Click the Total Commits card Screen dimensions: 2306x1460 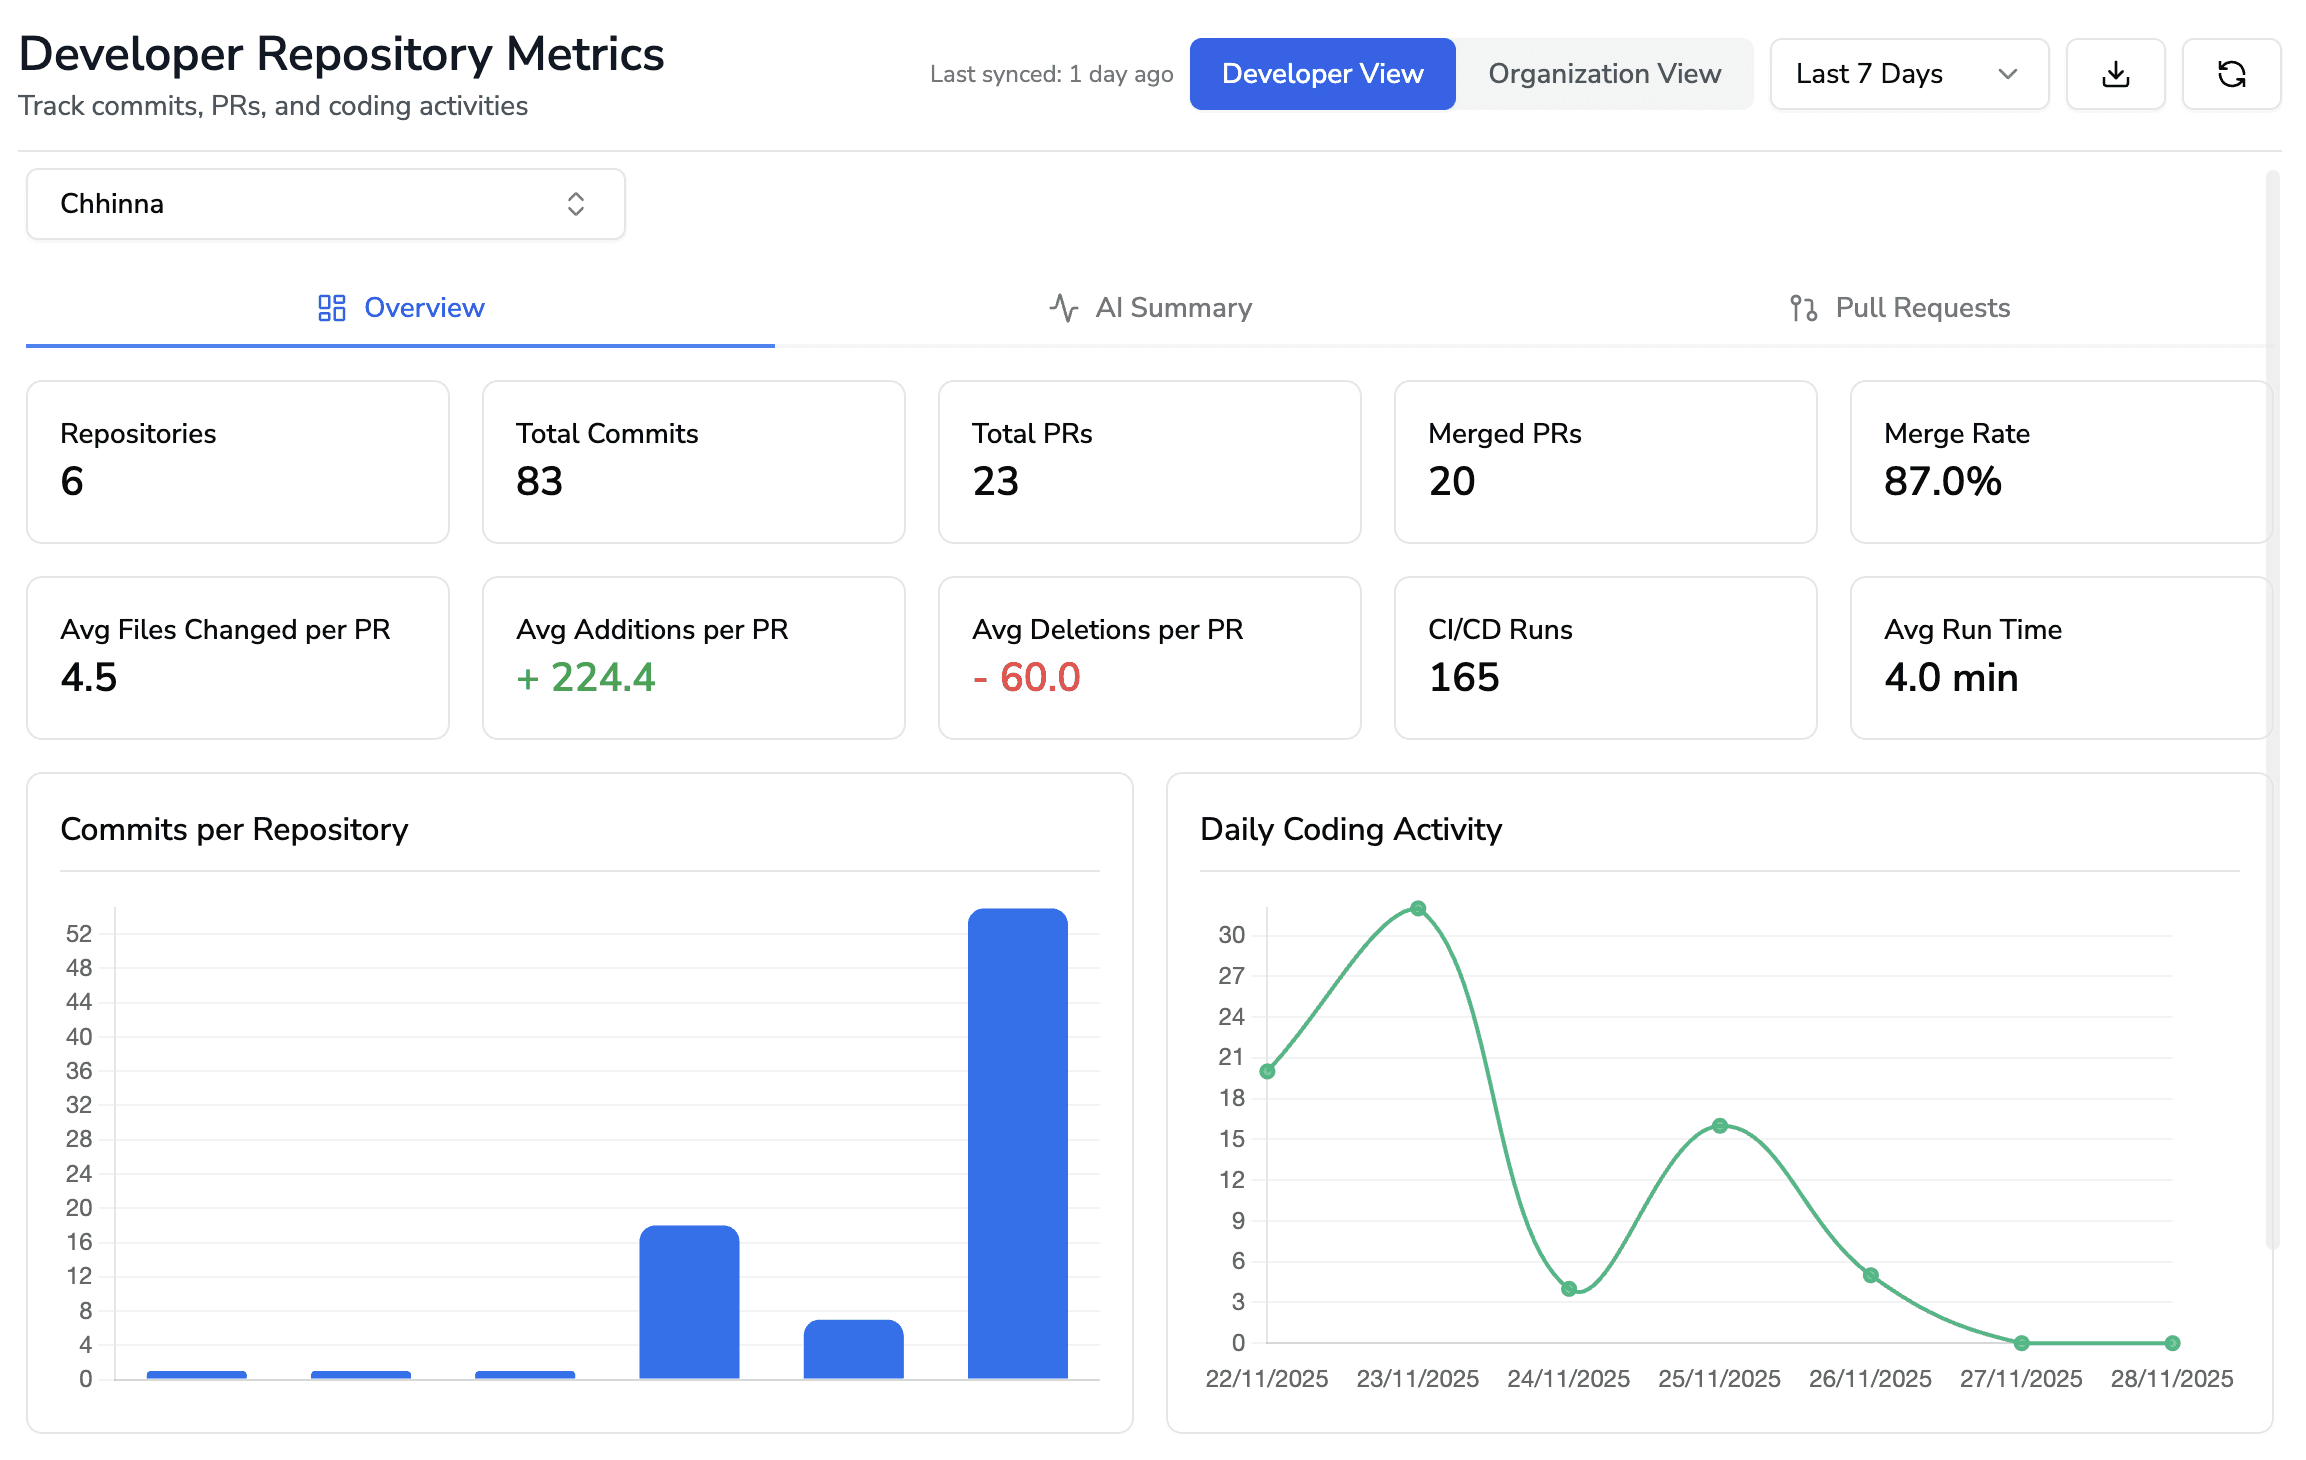point(693,461)
